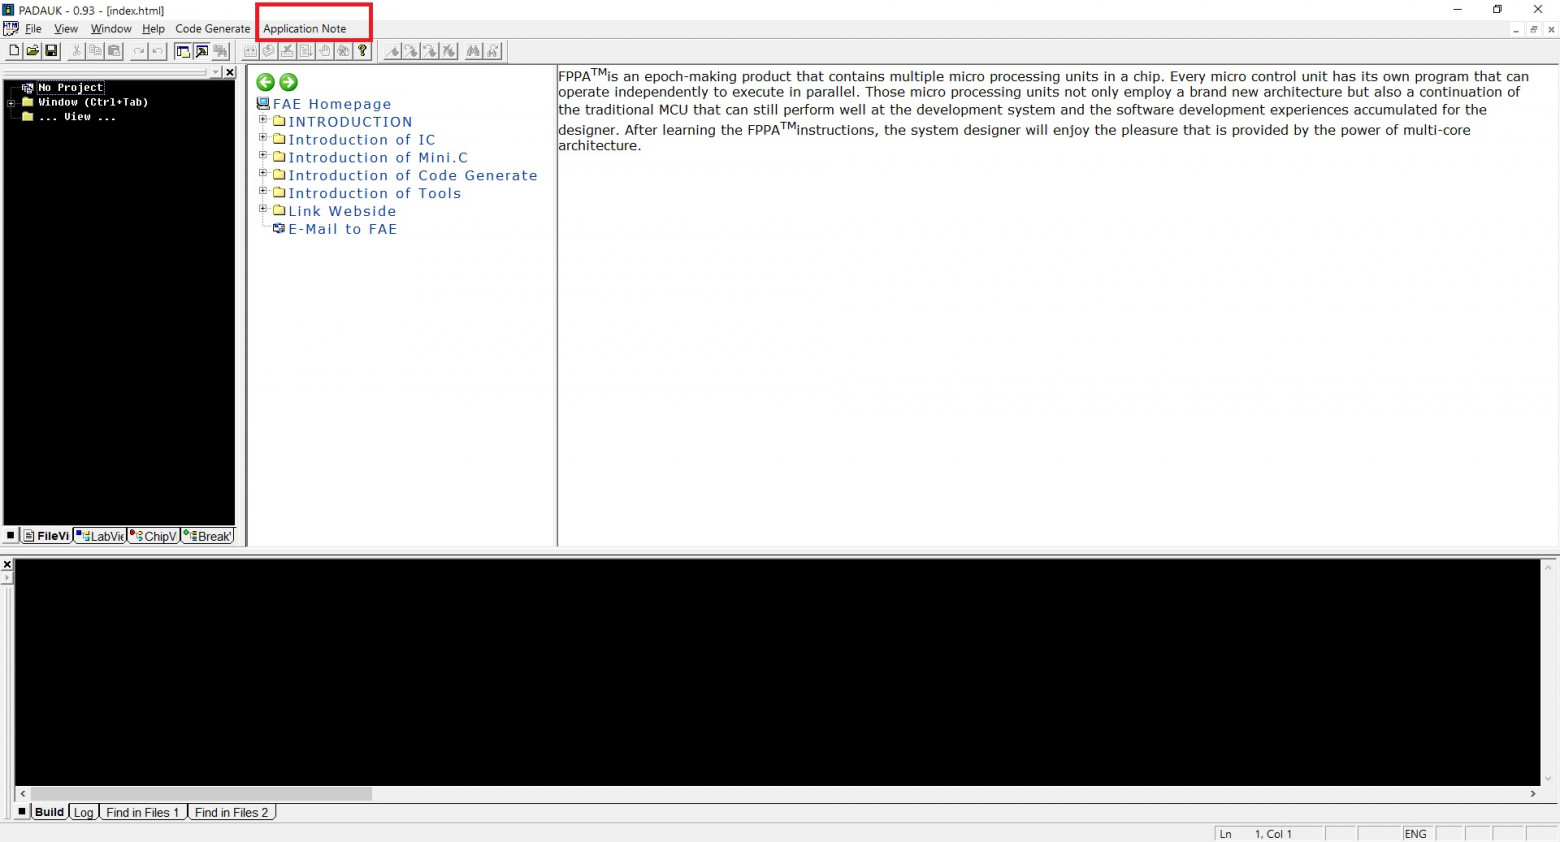Image resolution: width=1560 pixels, height=842 pixels.
Task: Click the binoculars Find icon
Action: pyautogui.click(x=474, y=51)
